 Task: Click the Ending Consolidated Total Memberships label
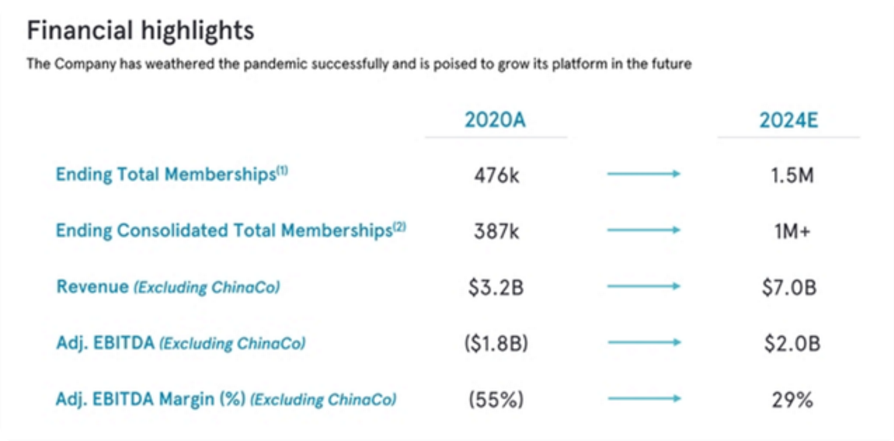230,231
